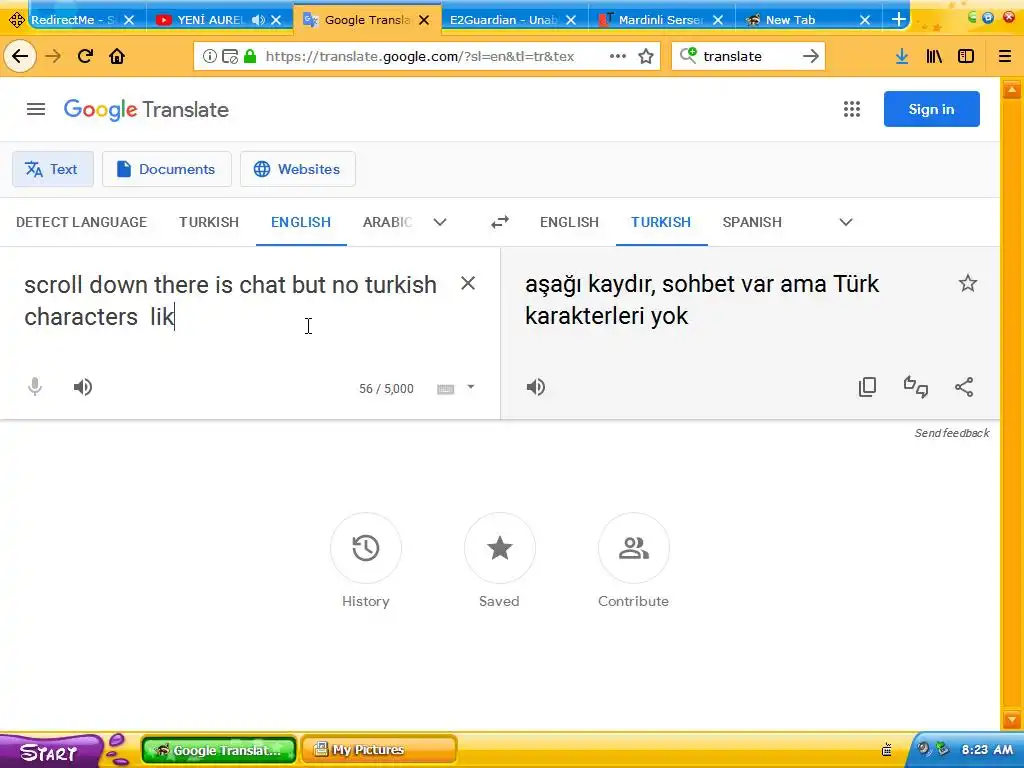Open Google Translate main menu hamburger
The height and width of the screenshot is (768, 1024).
(36, 109)
